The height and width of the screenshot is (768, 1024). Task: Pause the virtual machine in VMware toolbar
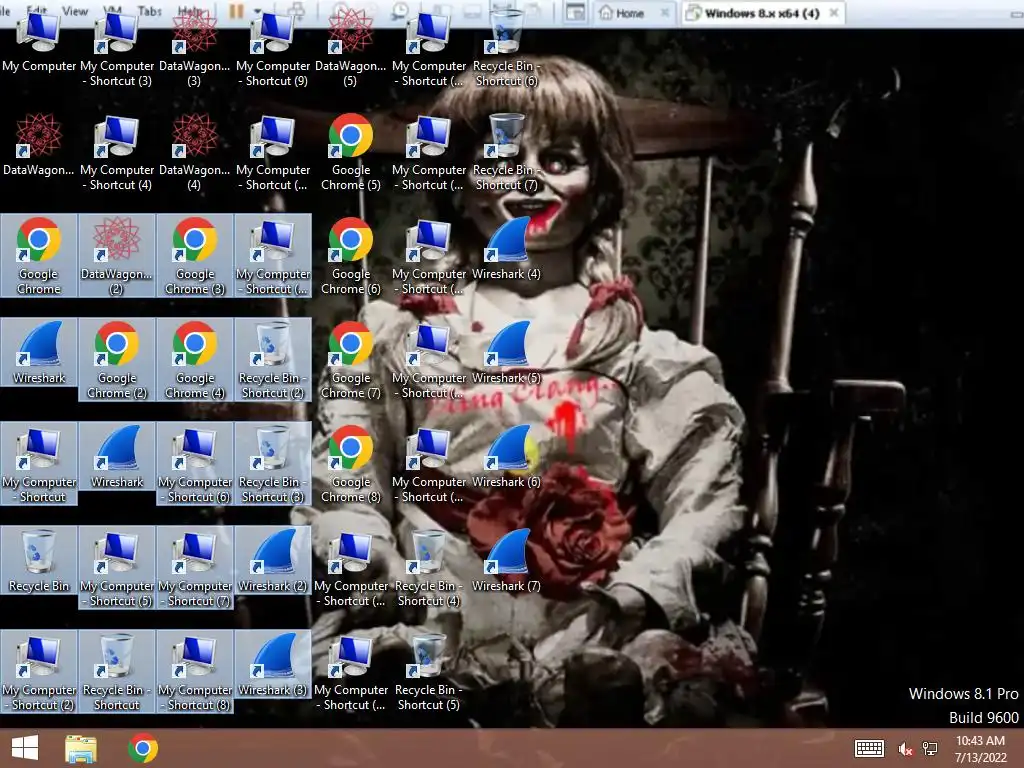click(x=236, y=11)
